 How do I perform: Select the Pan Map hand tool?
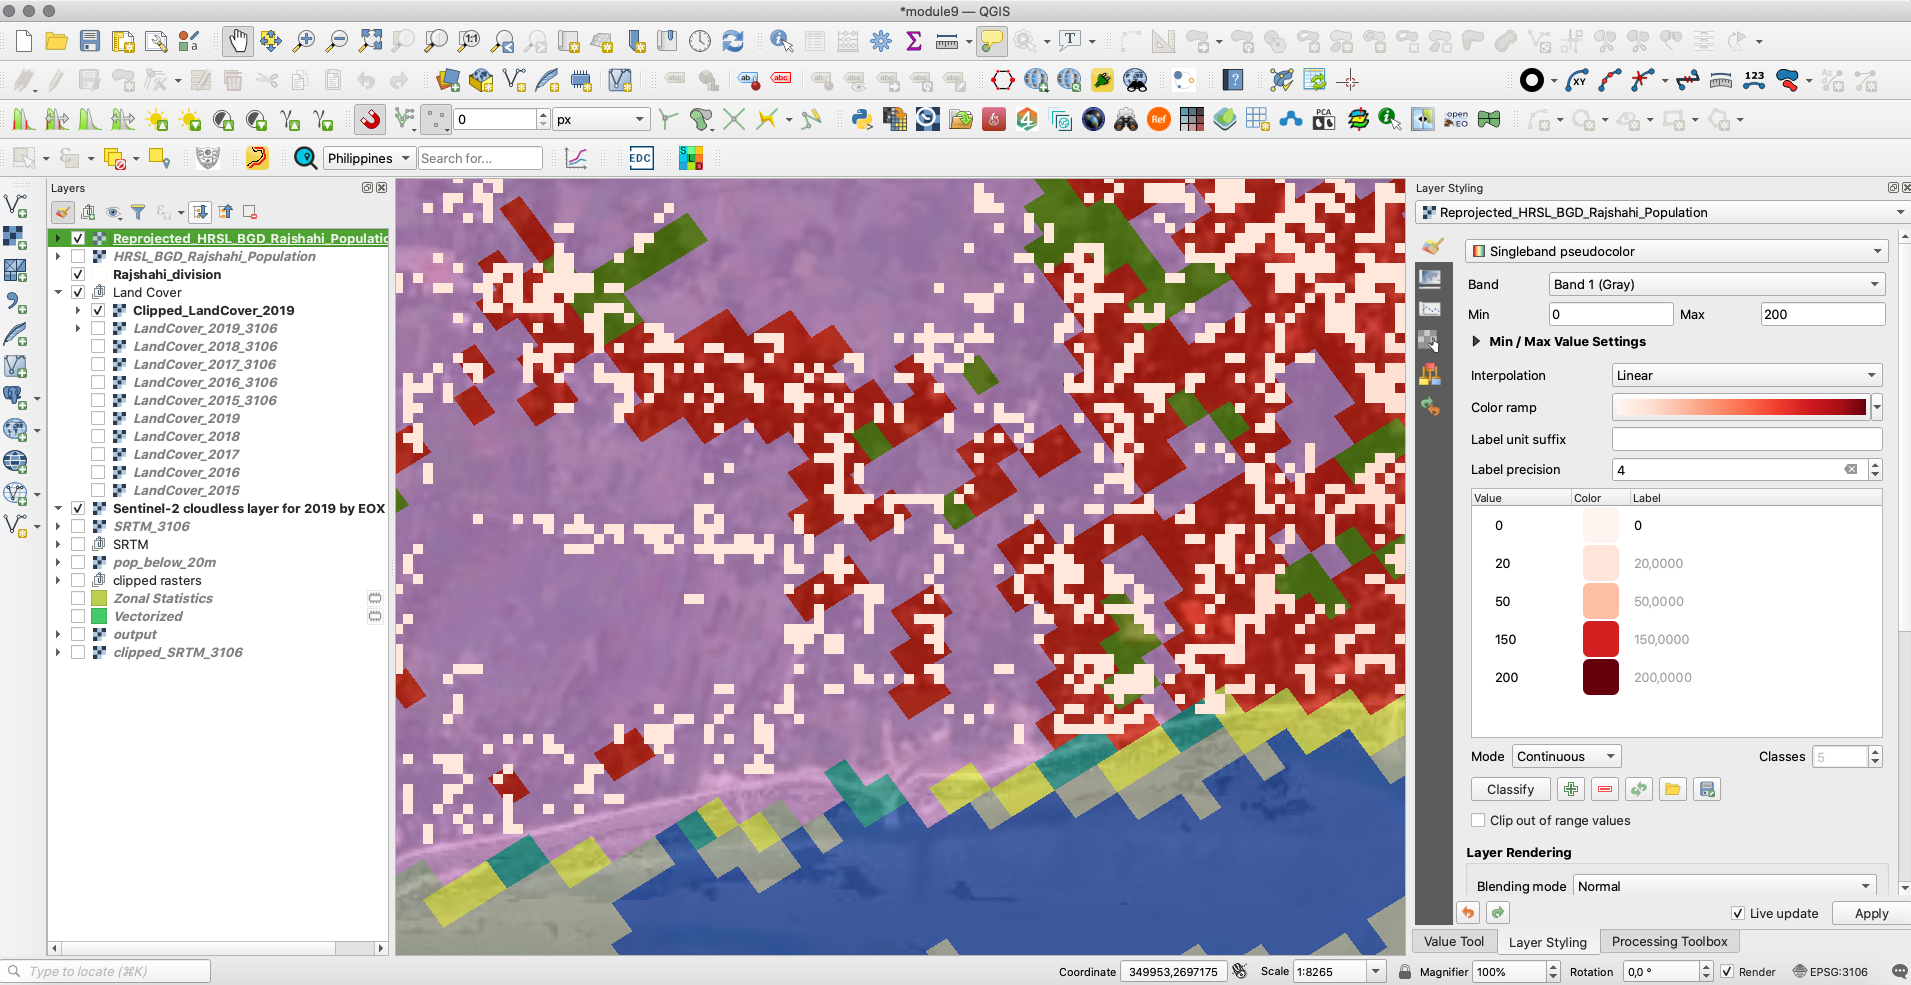click(x=237, y=41)
